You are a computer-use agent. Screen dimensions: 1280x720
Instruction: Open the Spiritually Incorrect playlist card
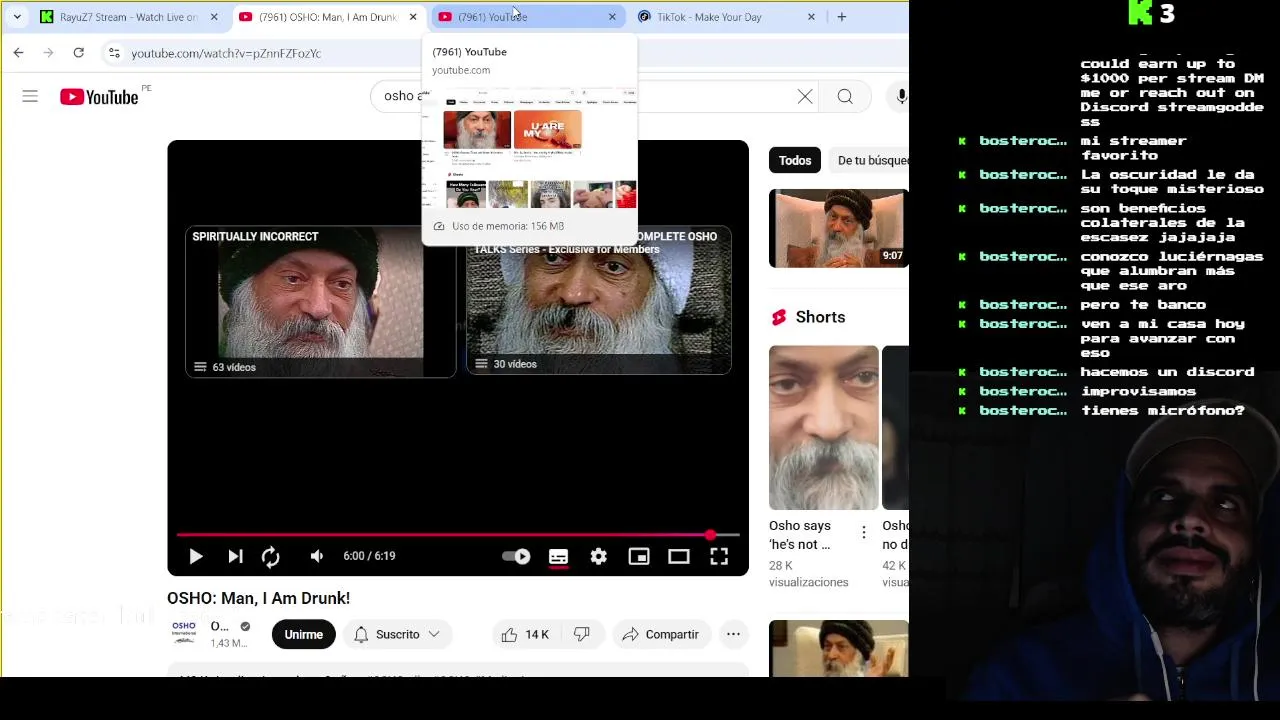321,302
